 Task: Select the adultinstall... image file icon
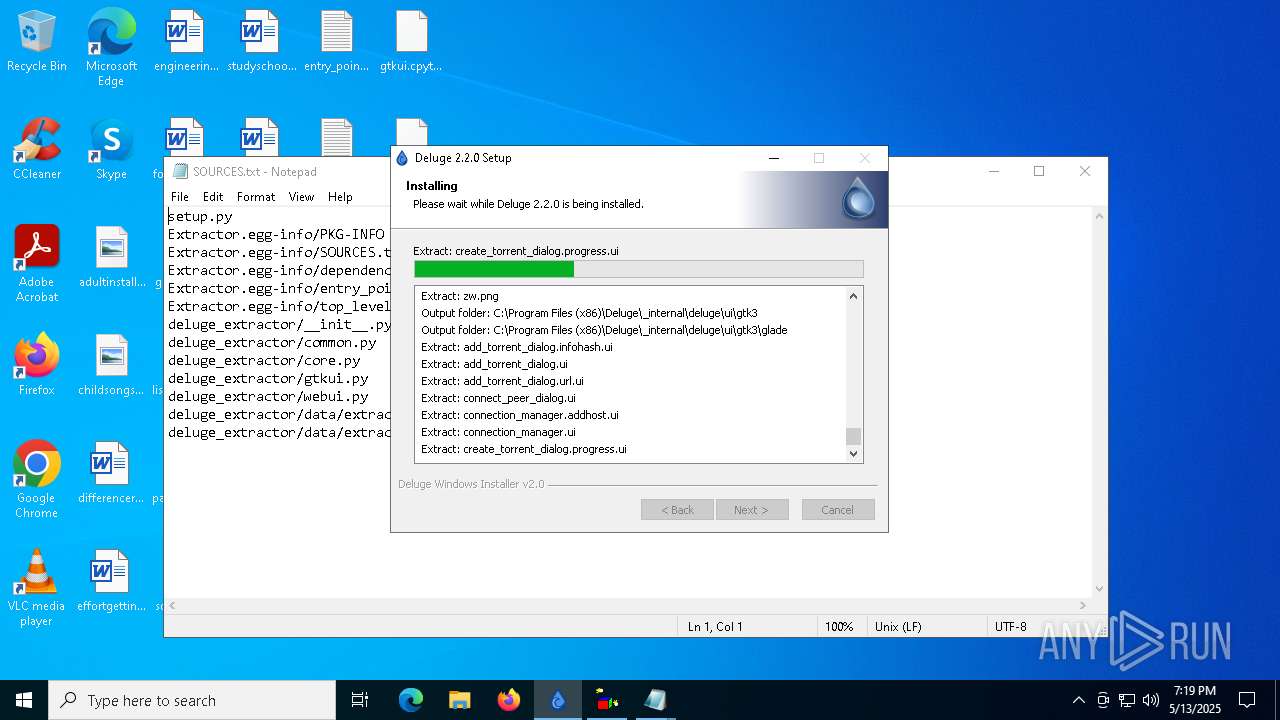111,258
